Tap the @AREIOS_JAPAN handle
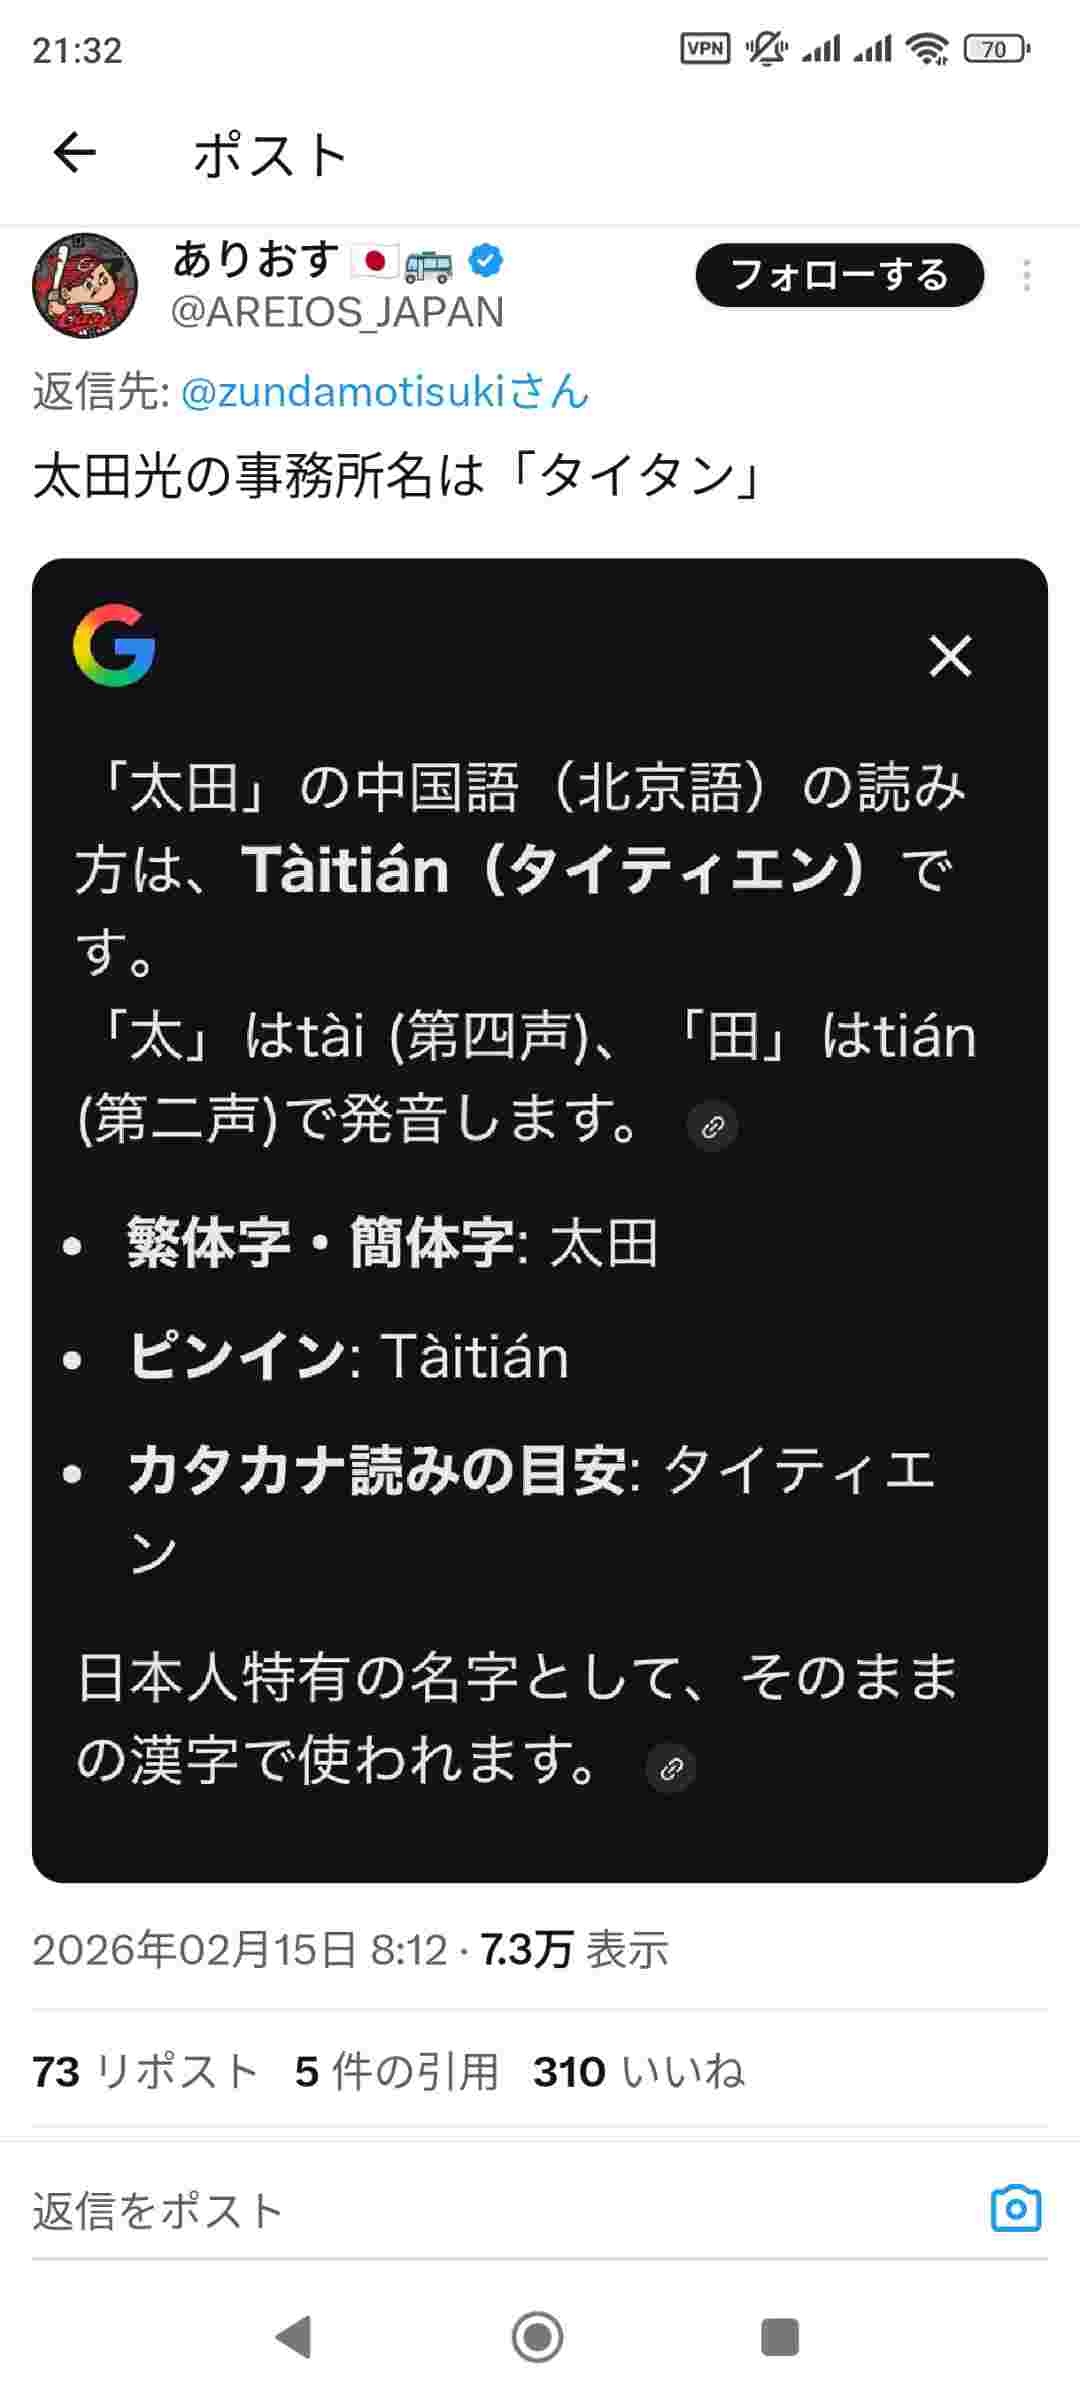The height and width of the screenshot is (2400, 1080). tap(338, 312)
